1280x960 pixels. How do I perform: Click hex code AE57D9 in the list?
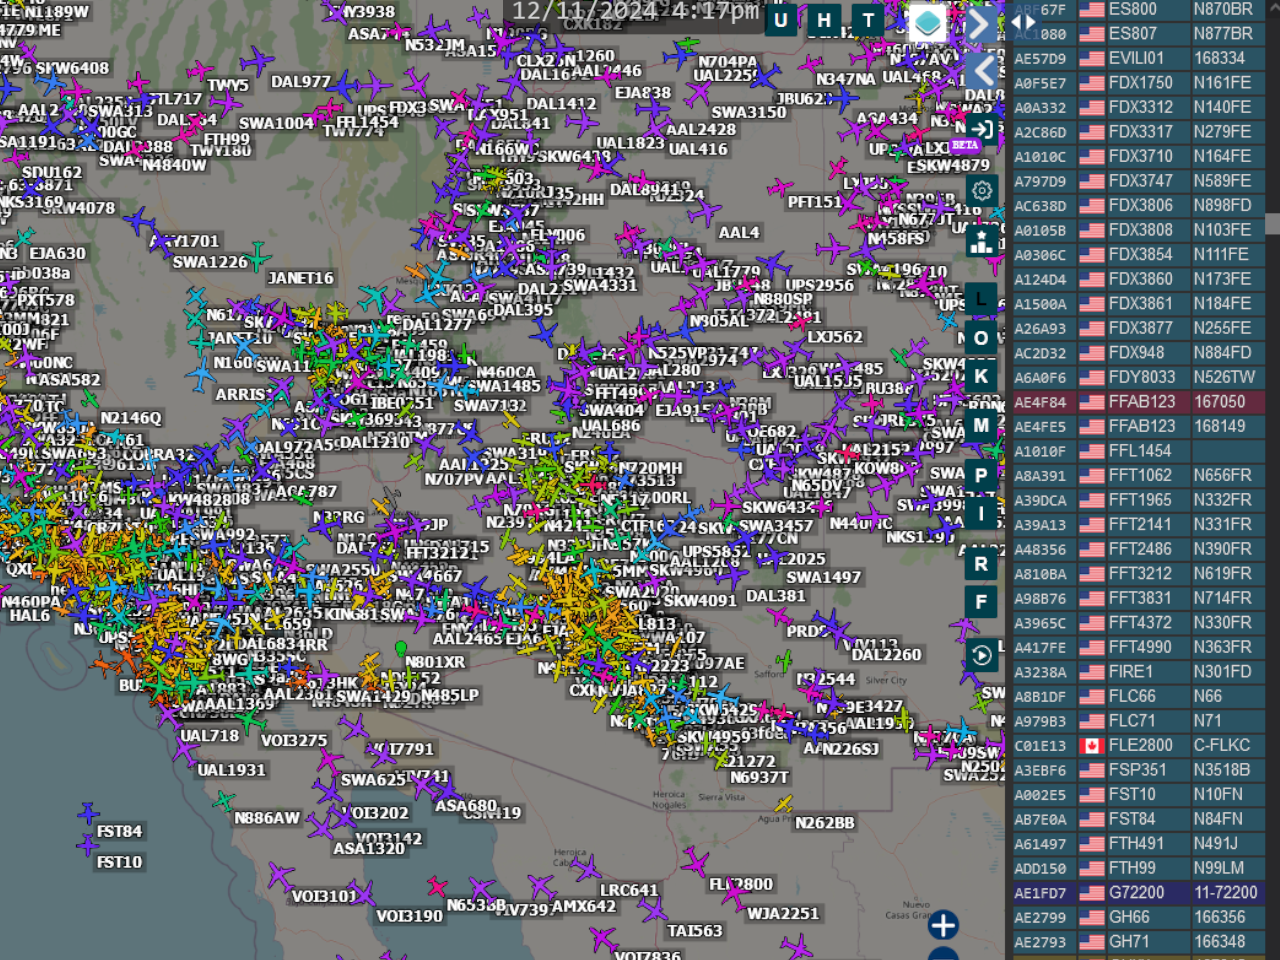click(x=1040, y=59)
